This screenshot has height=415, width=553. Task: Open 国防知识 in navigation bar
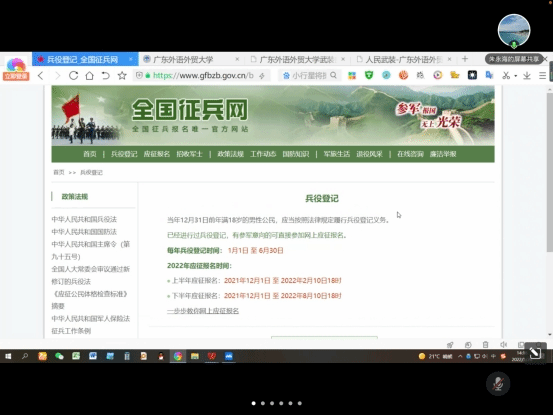coord(296,154)
